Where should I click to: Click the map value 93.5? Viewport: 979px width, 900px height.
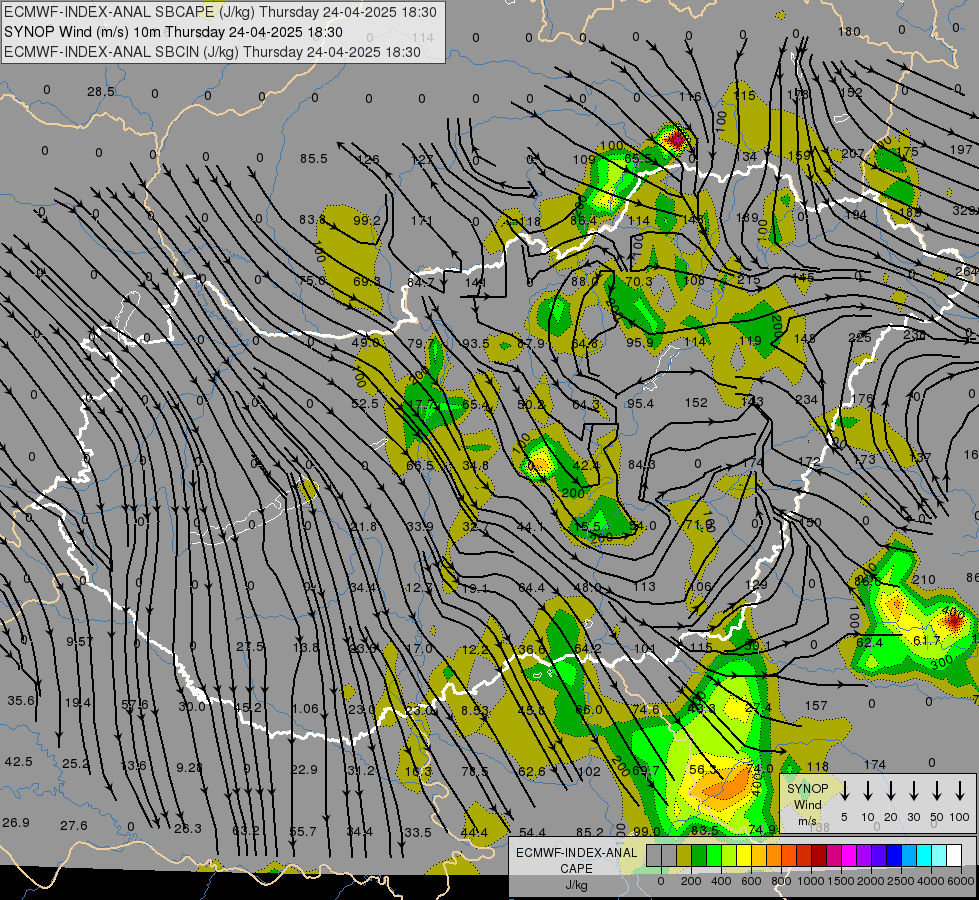[476, 344]
